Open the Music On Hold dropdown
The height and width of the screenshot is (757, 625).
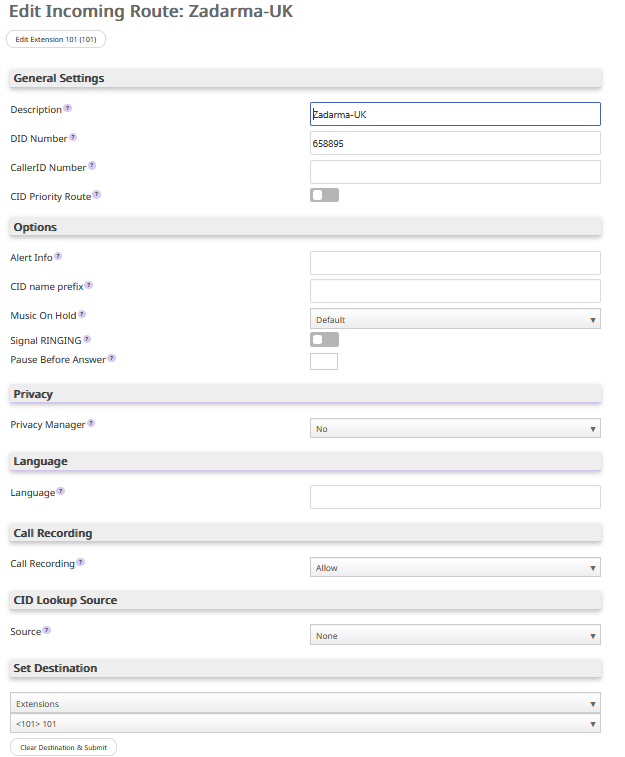(x=455, y=319)
